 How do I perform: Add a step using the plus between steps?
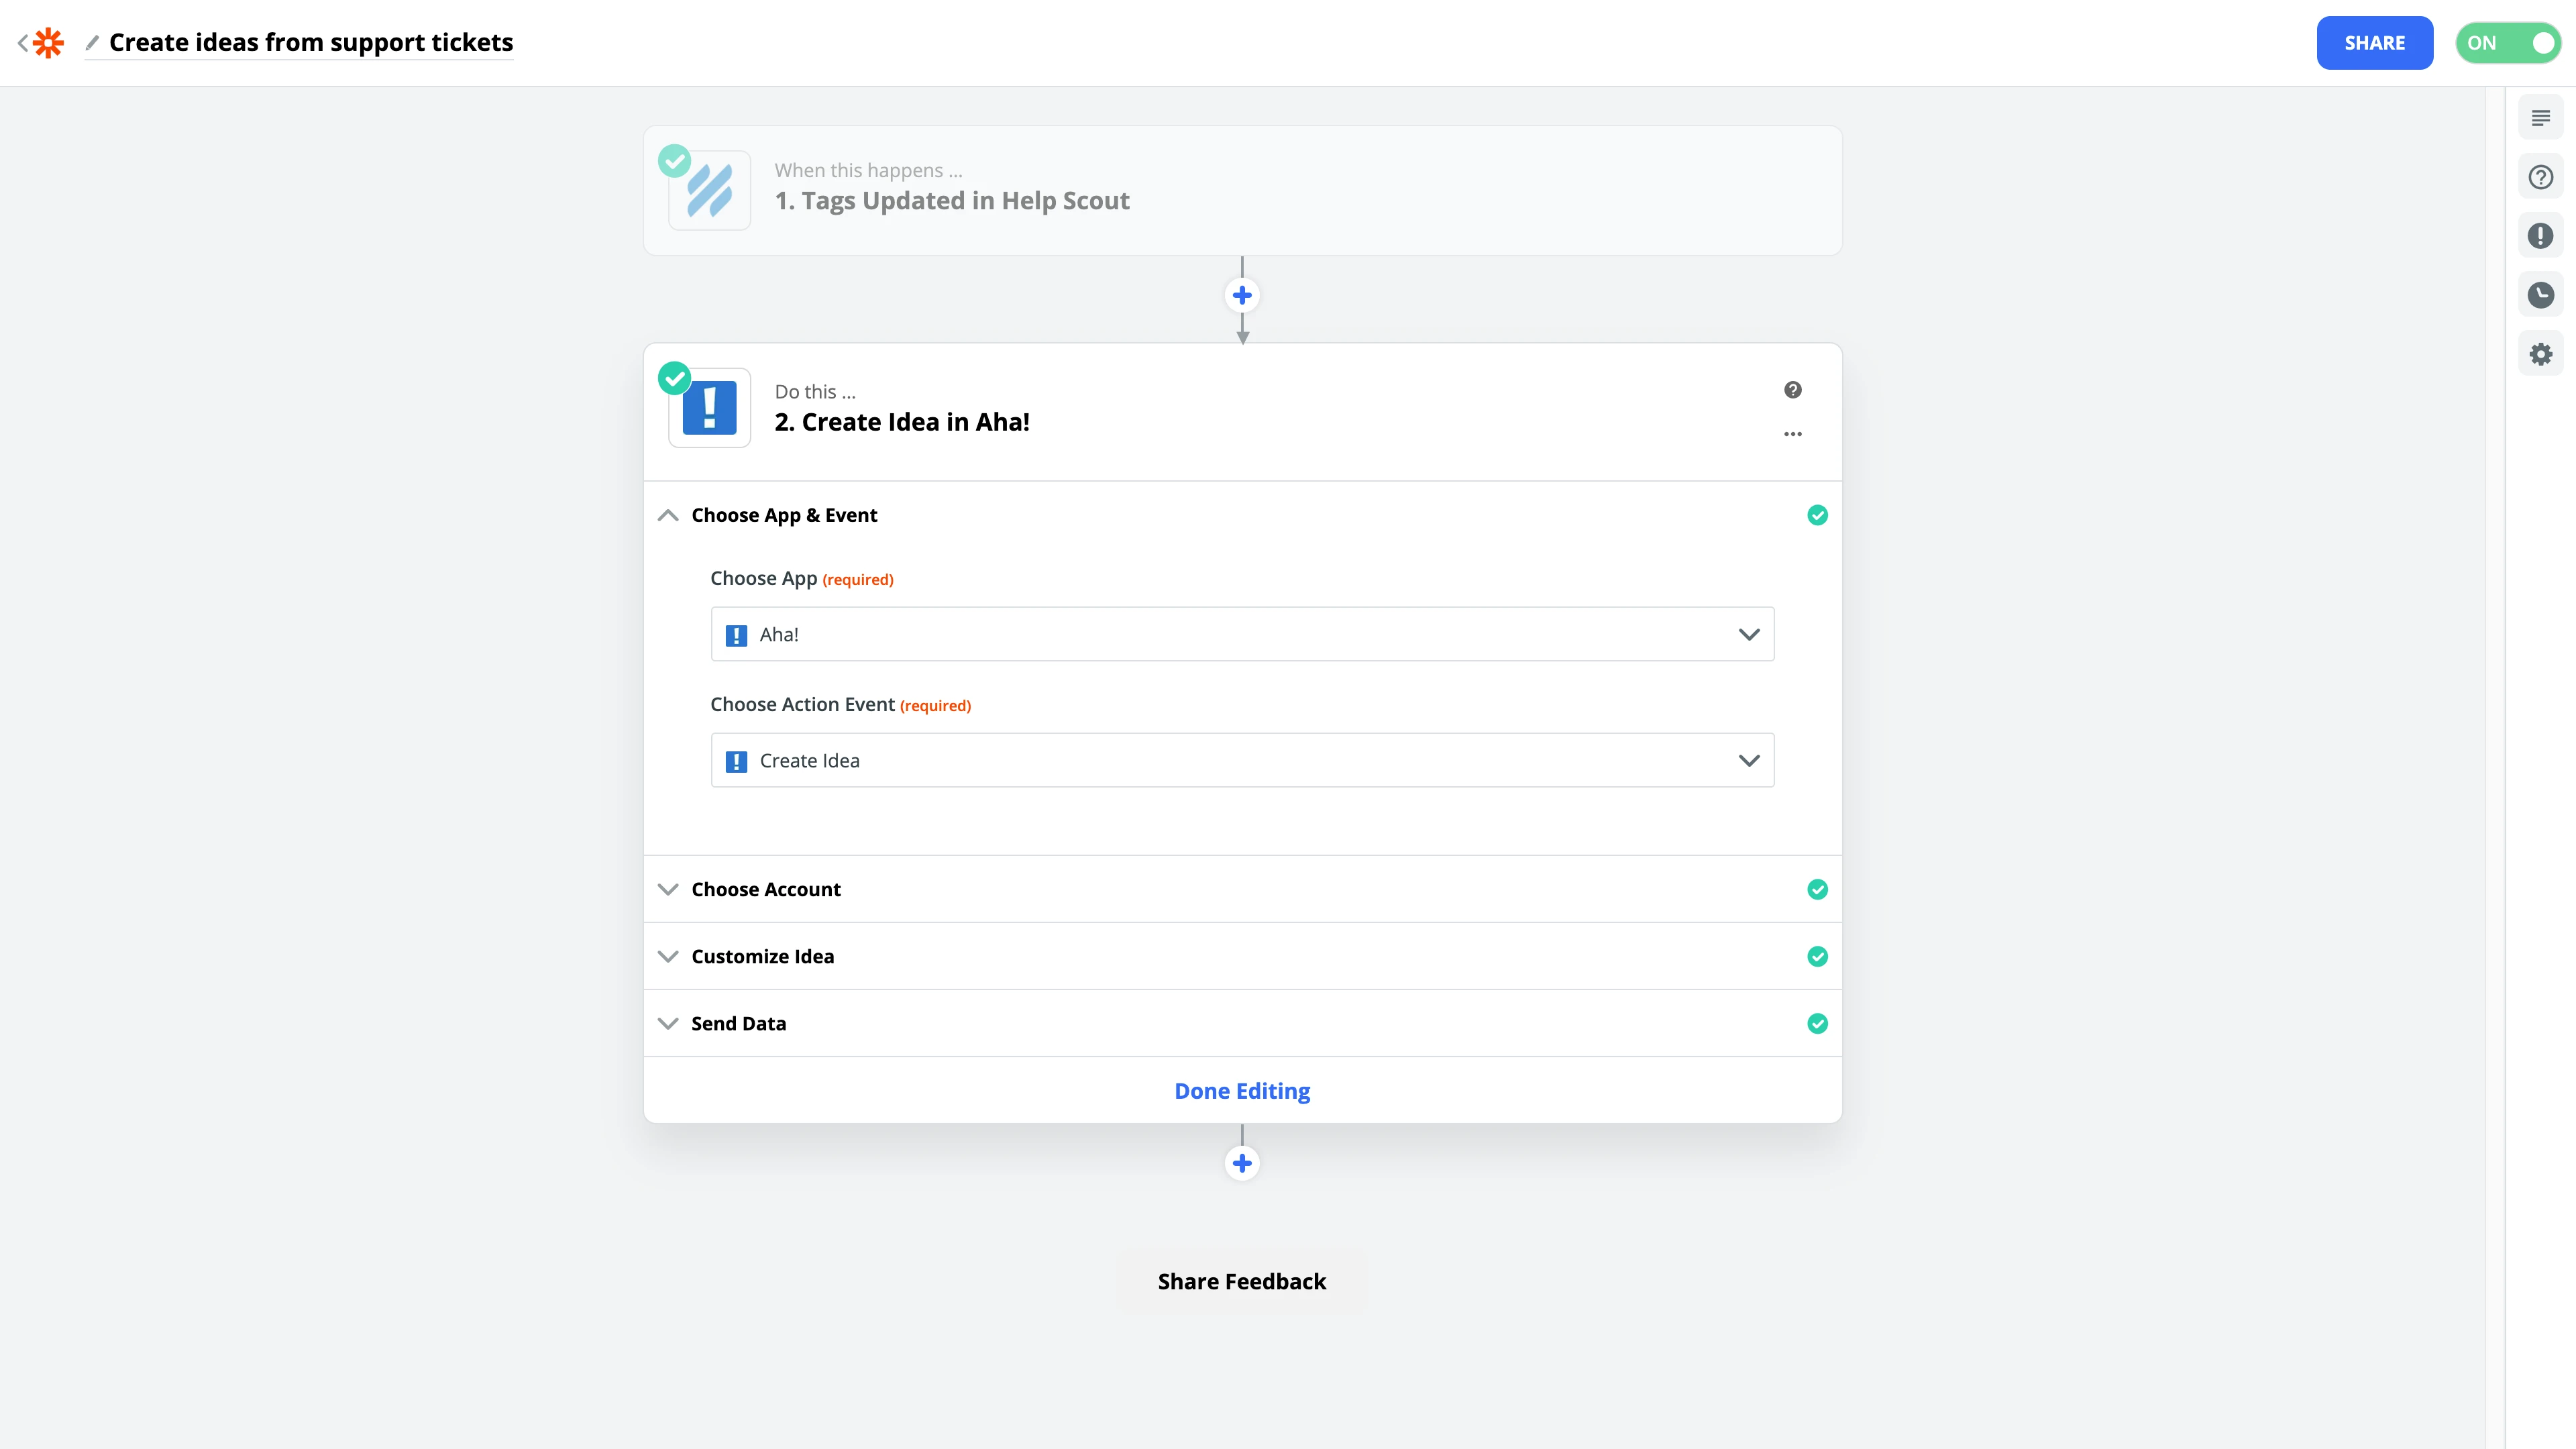[1241, 294]
